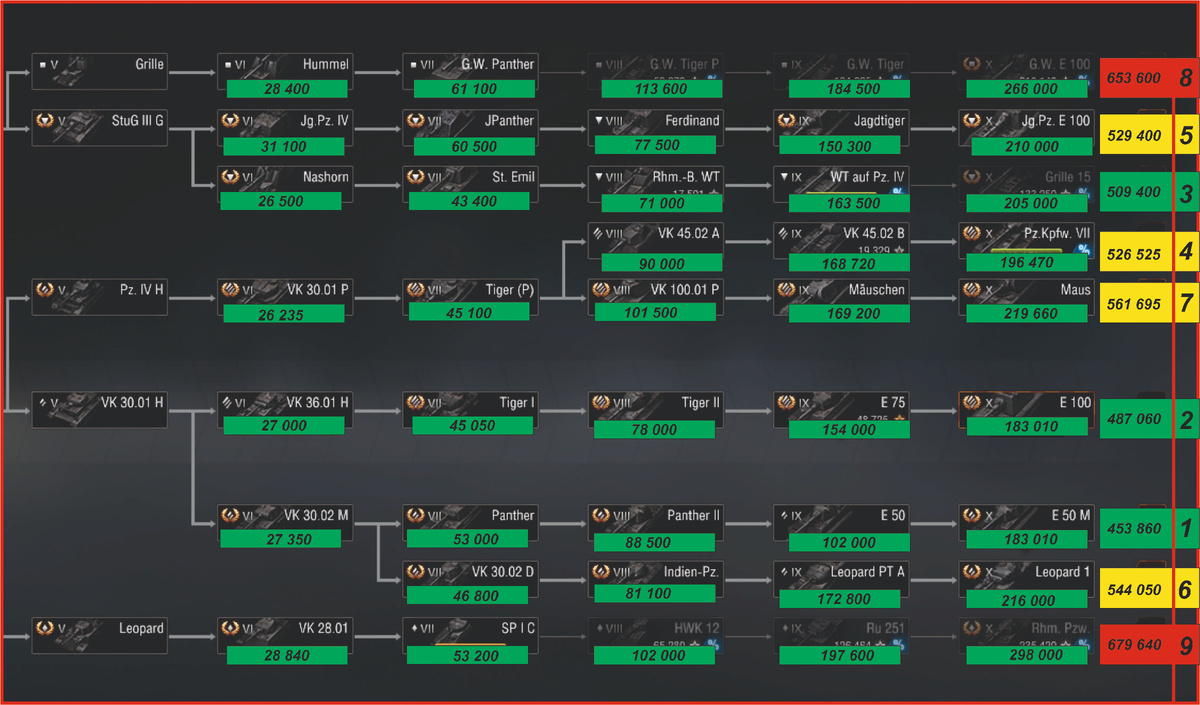Click the light tank class icon on SP I C
Viewport: 1200px width, 705px height.
coord(413,629)
